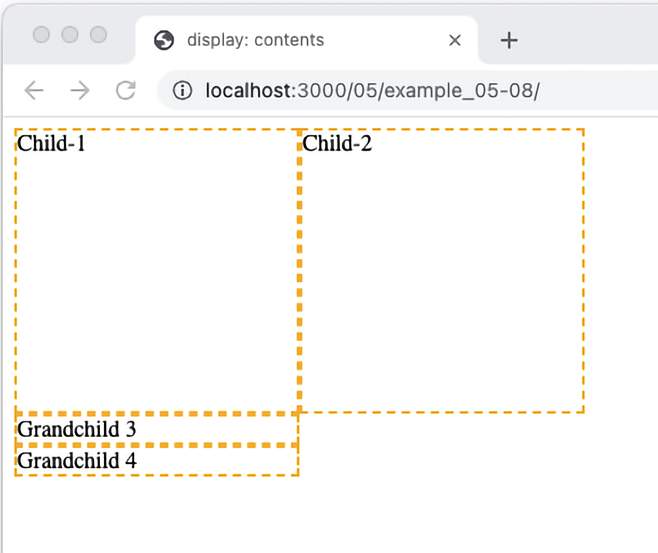The image size is (658, 553).
Task: Click the Child-2 text label
Action: point(337,144)
